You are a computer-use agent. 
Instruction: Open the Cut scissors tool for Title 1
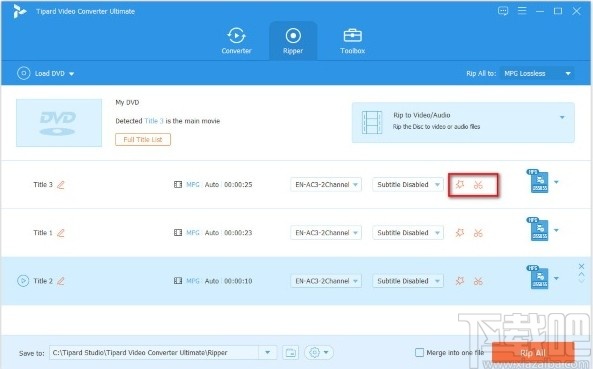[x=478, y=233]
